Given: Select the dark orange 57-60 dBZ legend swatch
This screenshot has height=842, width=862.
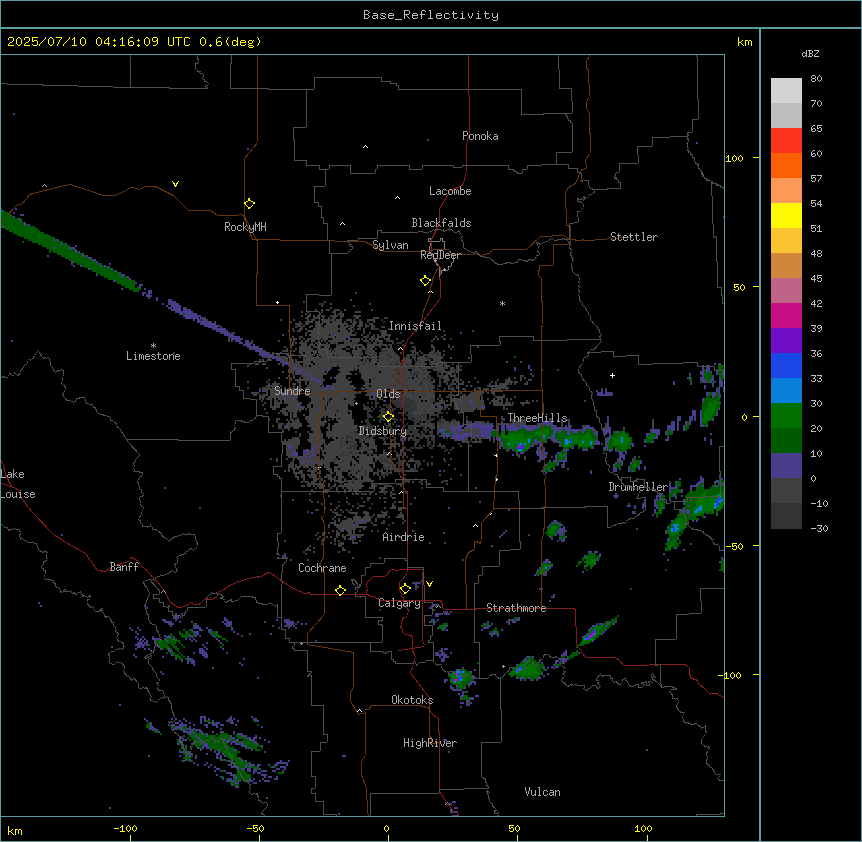Looking at the screenshot, I should pyautogui.click(x=786, y=165).
